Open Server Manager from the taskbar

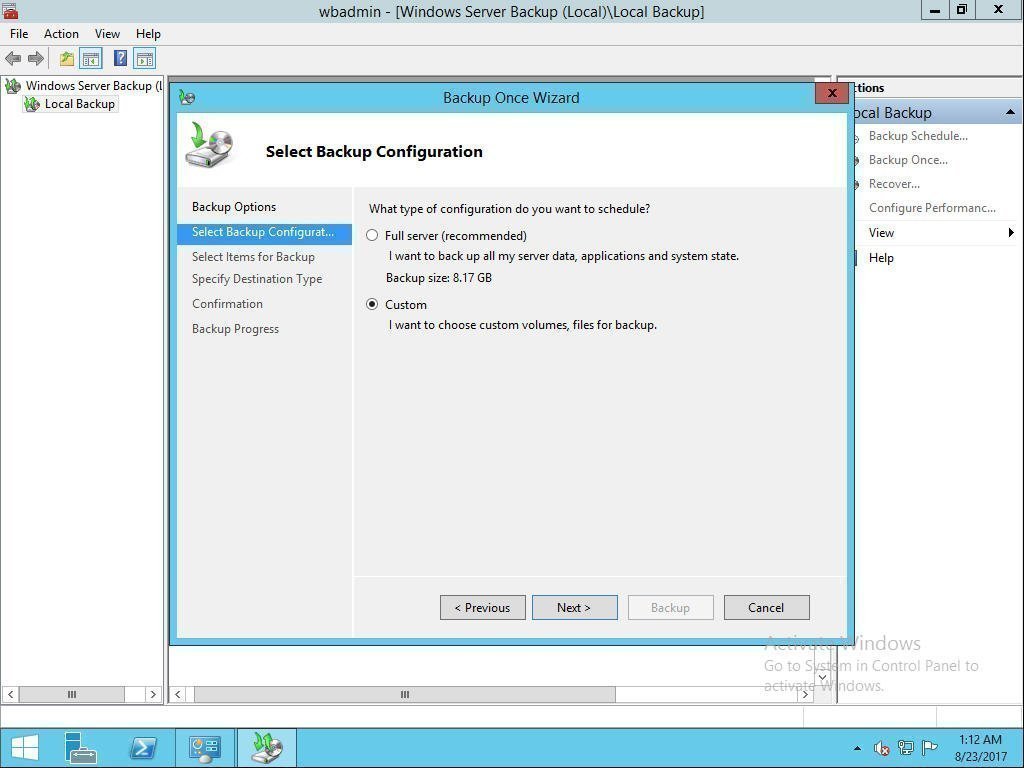coord(81,748)
